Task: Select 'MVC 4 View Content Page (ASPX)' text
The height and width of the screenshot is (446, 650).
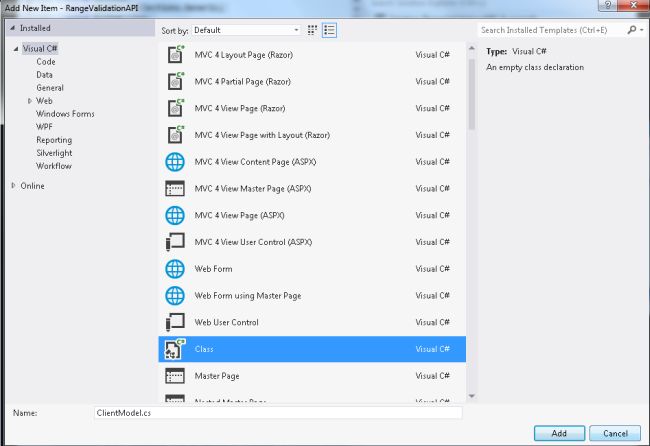Action: [255, 162]
